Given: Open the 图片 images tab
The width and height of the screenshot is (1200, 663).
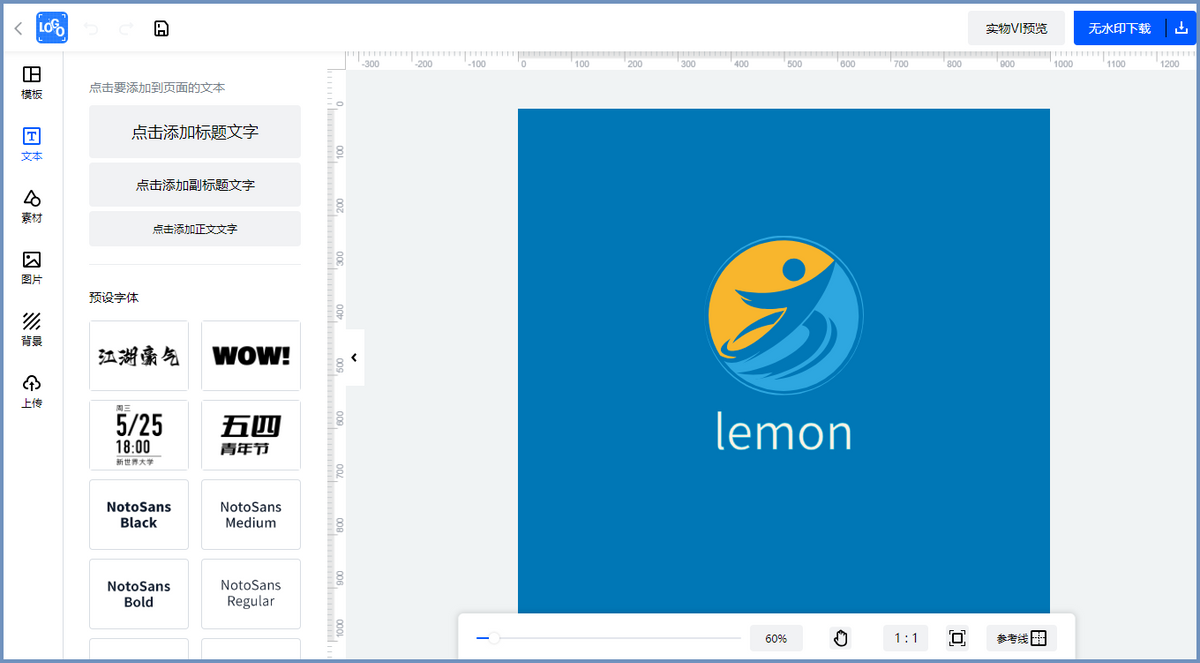Looking at the screenshot, I should 32,268.
